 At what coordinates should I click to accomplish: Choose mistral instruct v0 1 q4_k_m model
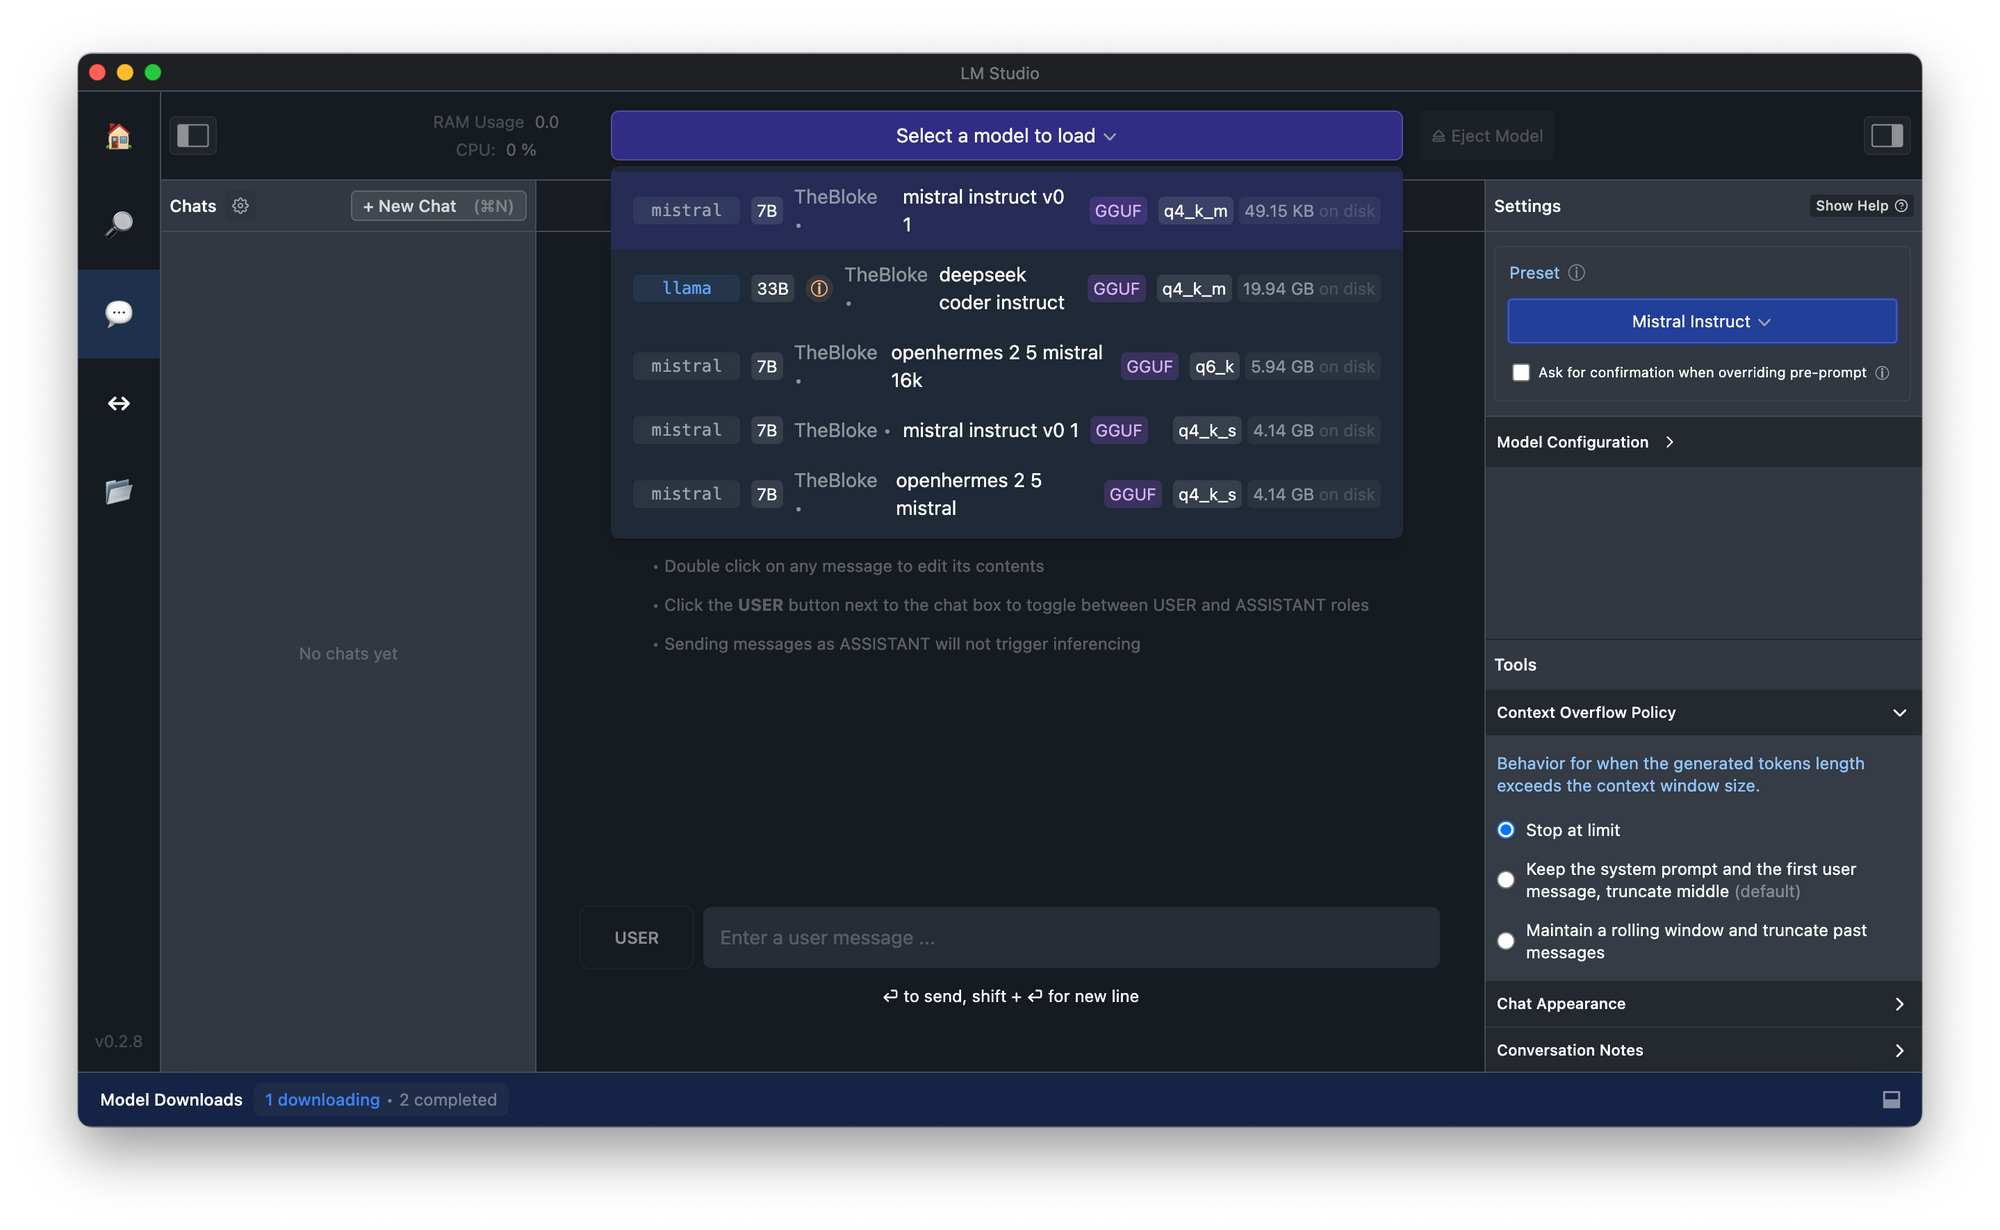pyautogui.click(x=1006, y=211)
